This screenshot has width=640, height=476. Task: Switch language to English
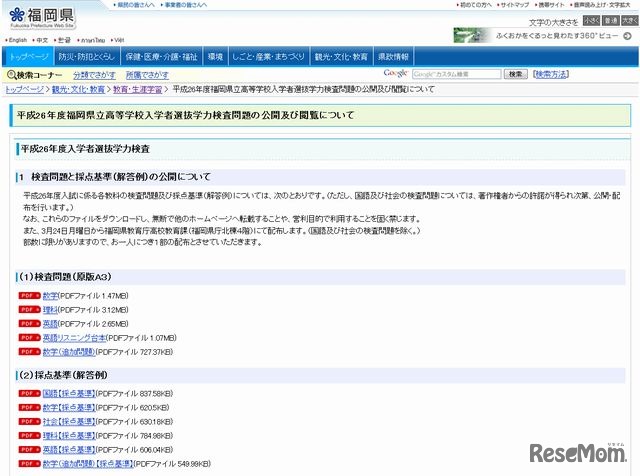tap(18, 40)
